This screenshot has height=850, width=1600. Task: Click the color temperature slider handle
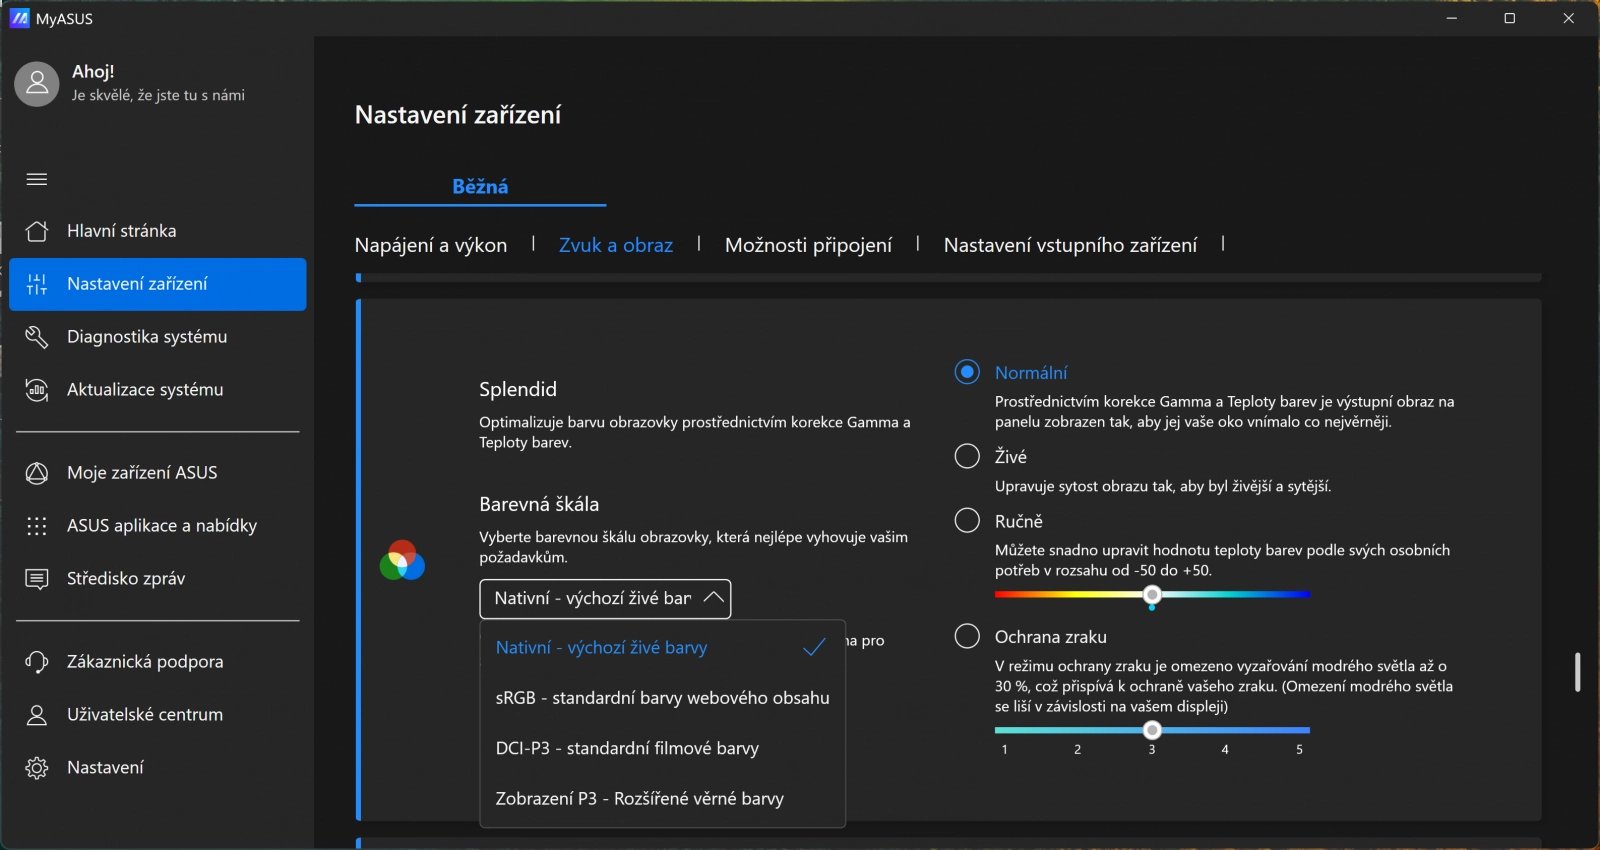coord(1152,595)
